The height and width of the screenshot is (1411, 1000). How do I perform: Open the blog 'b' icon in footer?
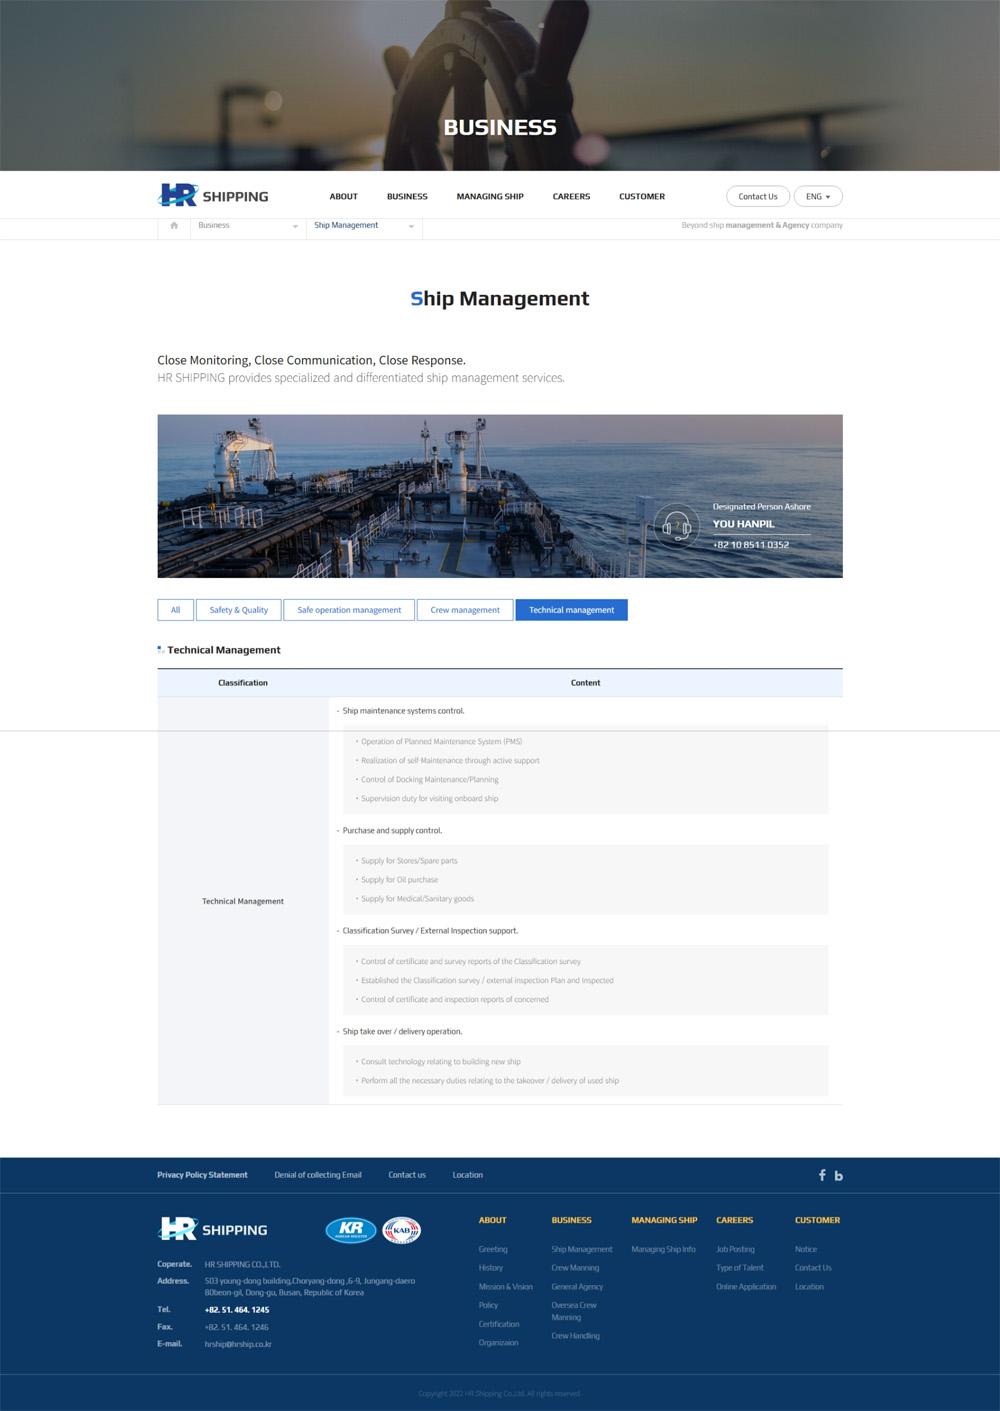(839, 1176)
